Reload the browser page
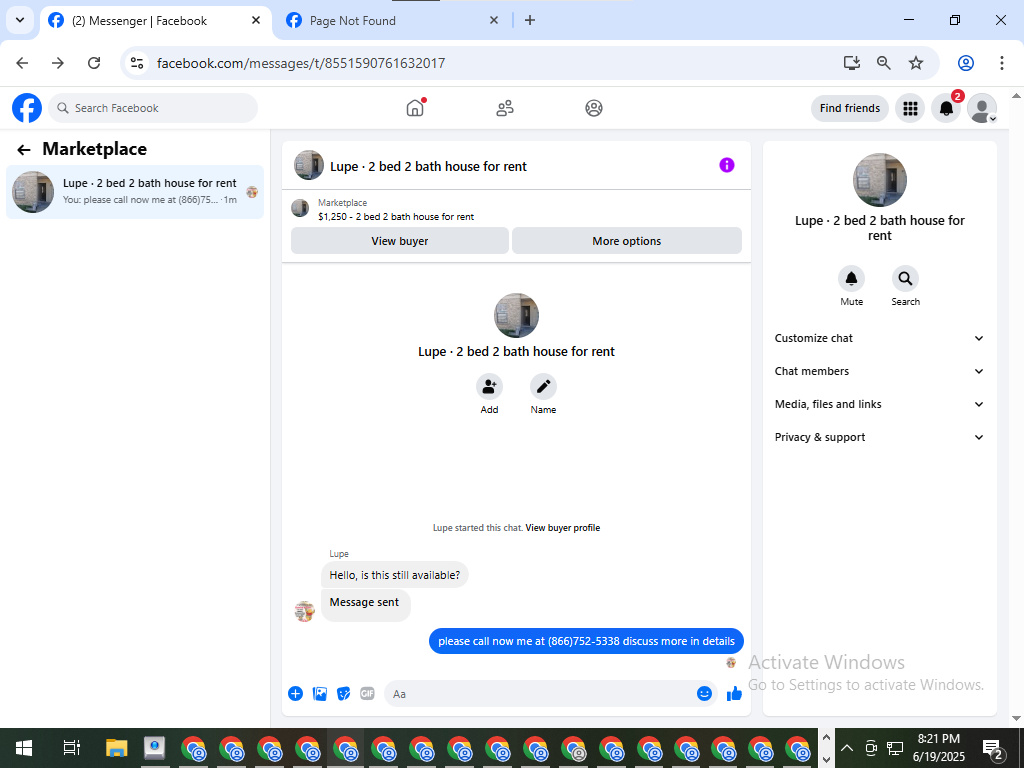Screen dimensions: 1024x768 (x=94, y=63)
